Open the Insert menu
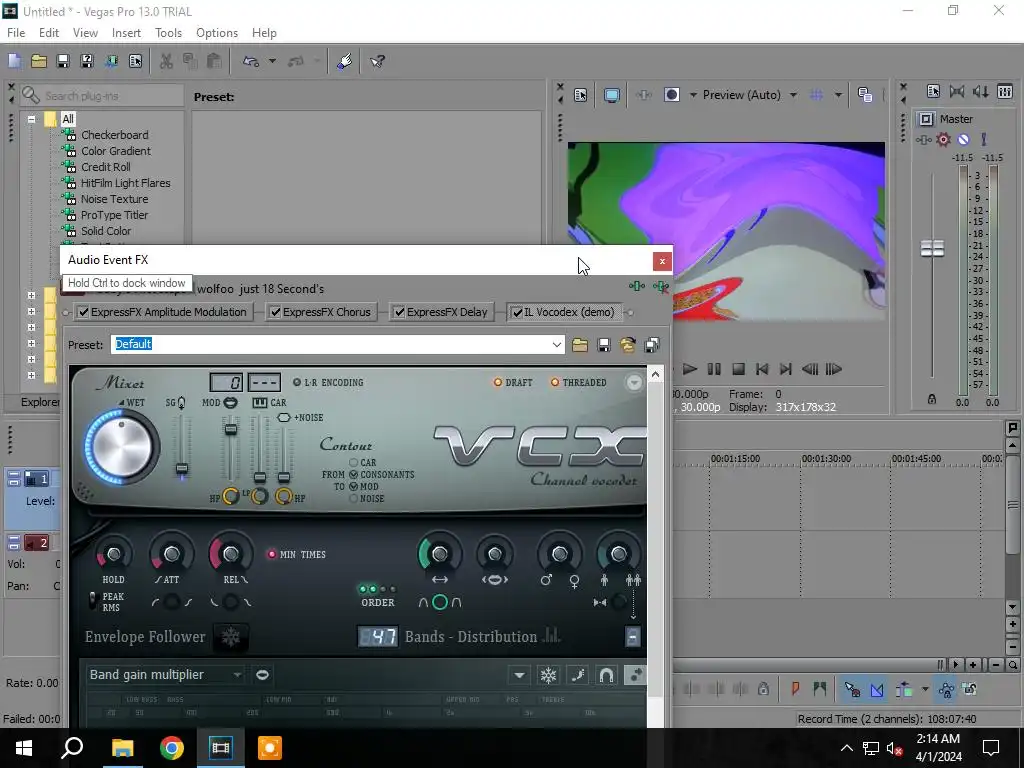 [126, 33]
